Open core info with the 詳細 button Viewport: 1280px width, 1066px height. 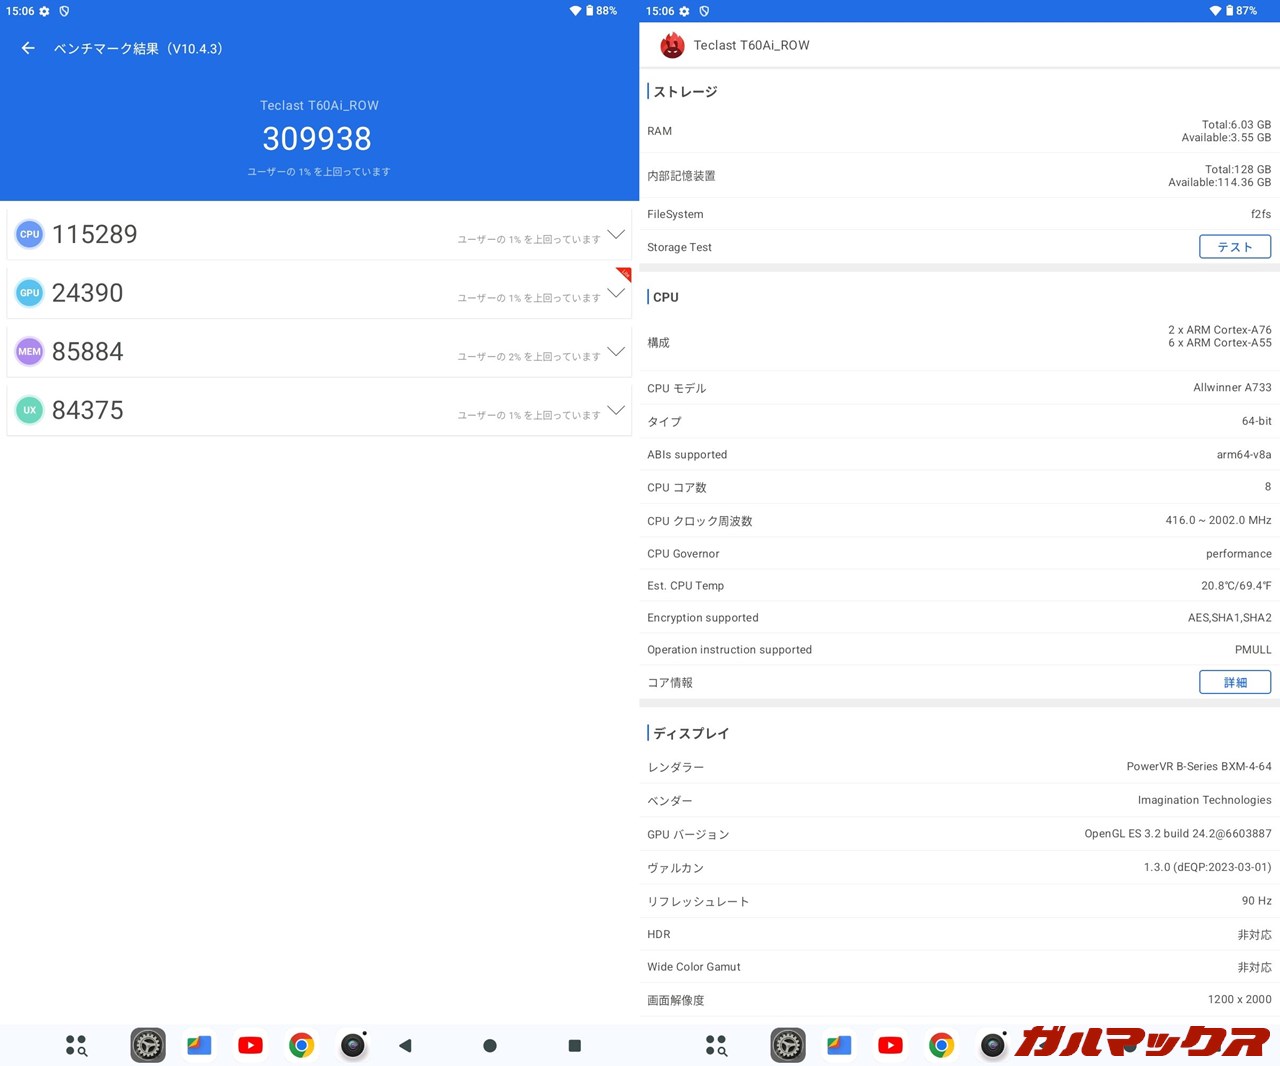point(1234,681)
